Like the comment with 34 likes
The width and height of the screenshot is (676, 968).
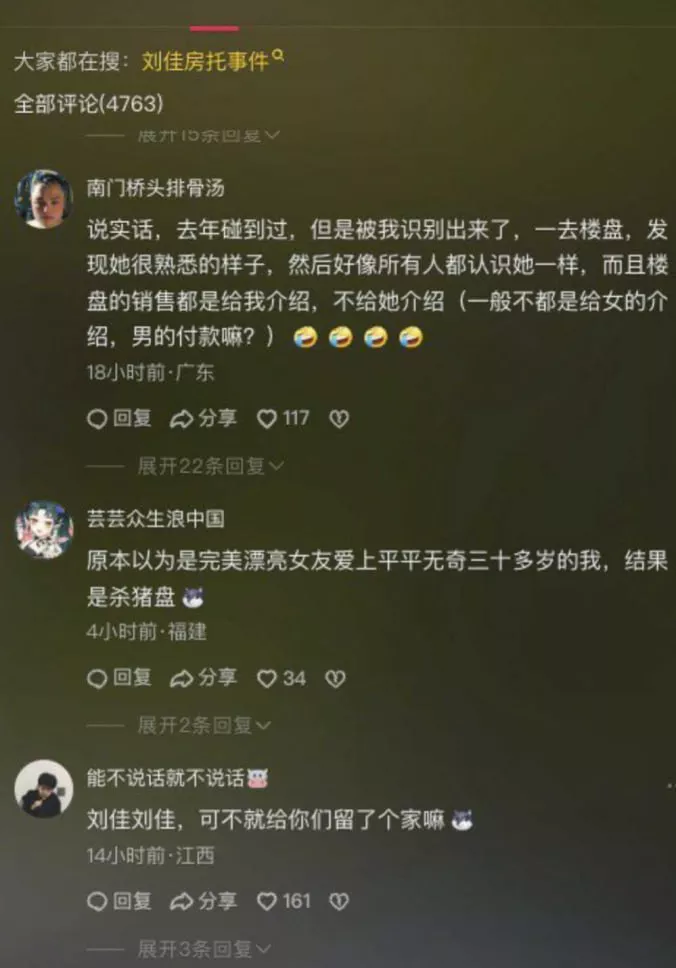[281, 678]
